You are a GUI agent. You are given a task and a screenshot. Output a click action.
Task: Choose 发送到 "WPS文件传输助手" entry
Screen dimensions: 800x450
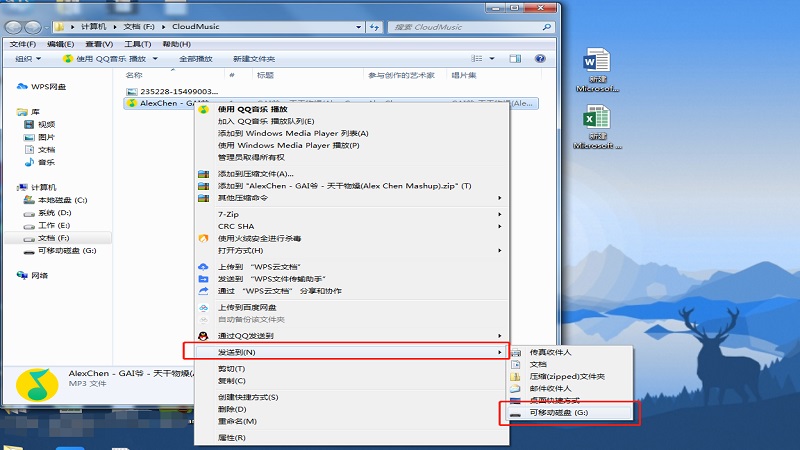[352, 279]
